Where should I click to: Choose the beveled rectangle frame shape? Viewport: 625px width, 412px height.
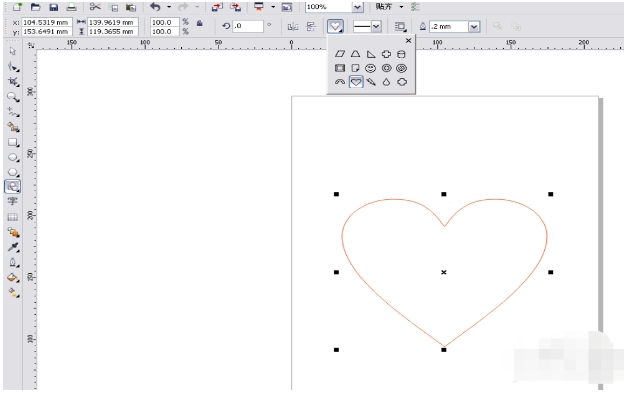tap(340, 68)
